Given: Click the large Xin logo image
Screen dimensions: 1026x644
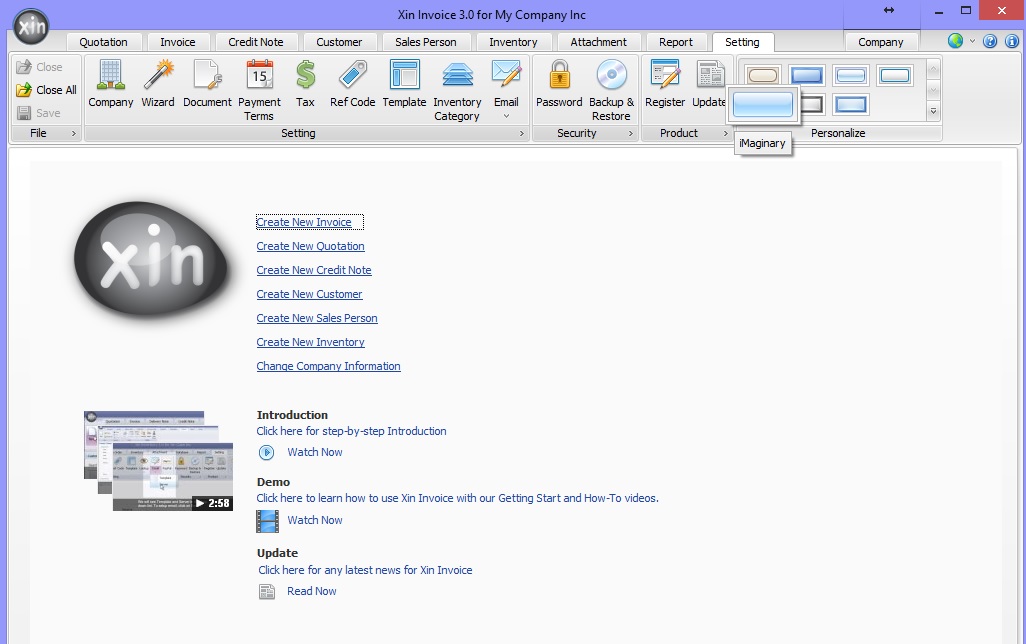Looking at the screenshot, I should [x=150, y=259].
